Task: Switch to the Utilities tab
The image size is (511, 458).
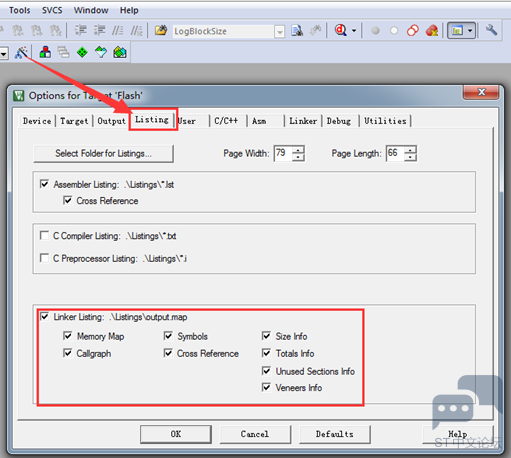Action: 385,121
